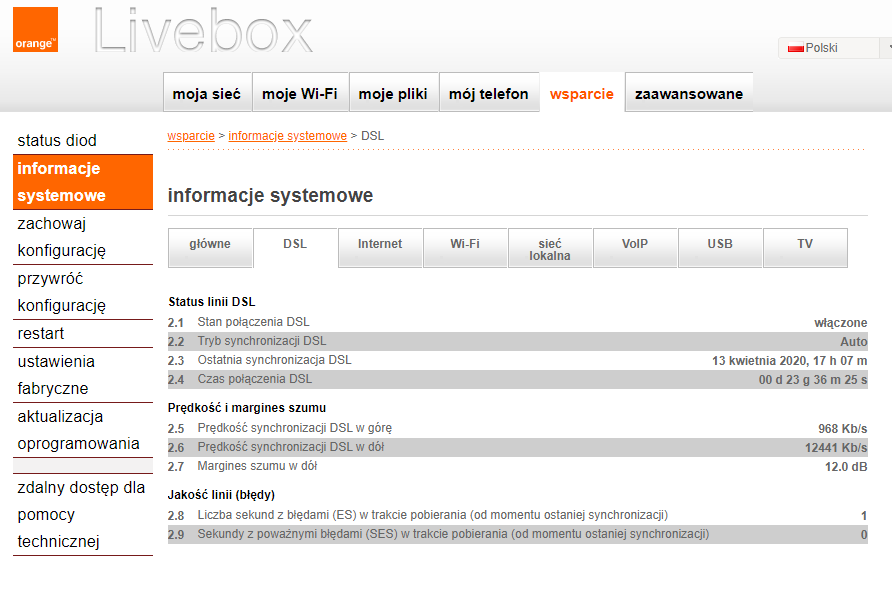Switch to the Internet tab

click(x=380, y=245)
